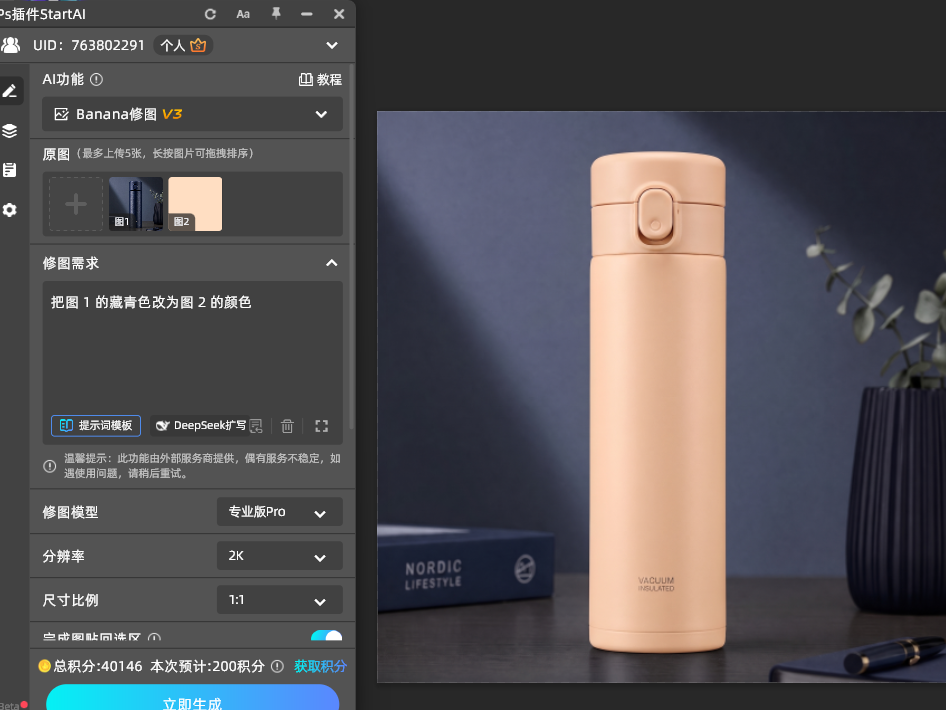Click the UID: 763802291 text

89,45
